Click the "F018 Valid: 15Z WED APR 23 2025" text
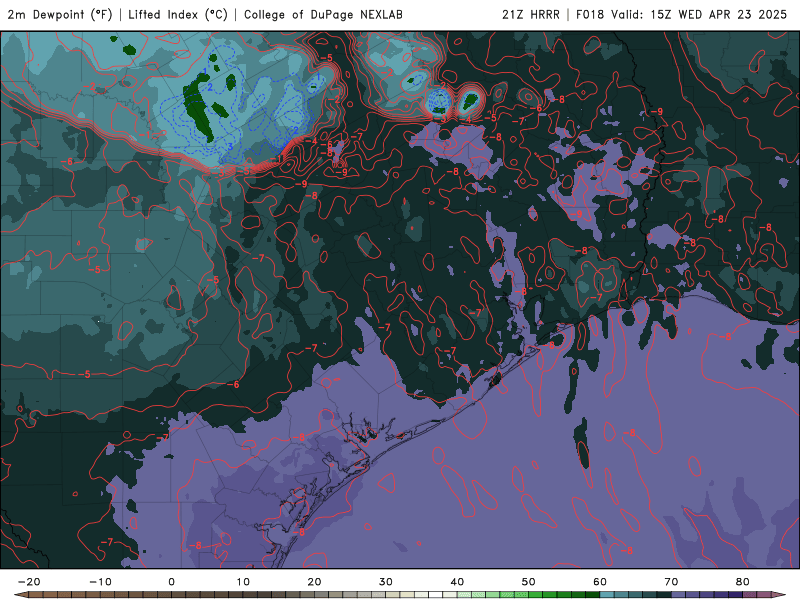The height and width of the screenshot is (600, 800). coord(682,15)
